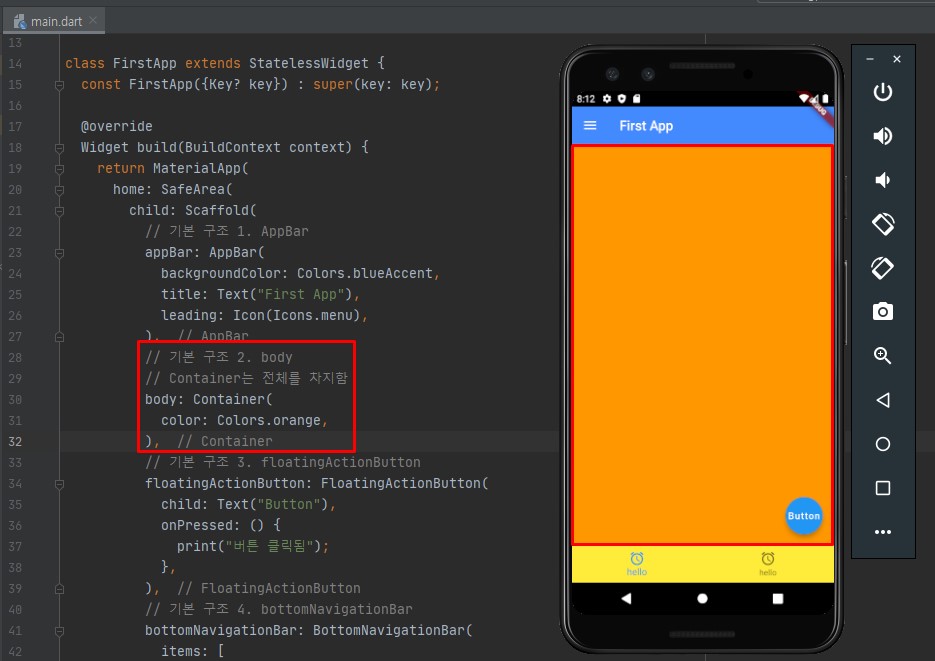Click the emulator power button icon
The image size is (935, 661).
pos(883,92)
